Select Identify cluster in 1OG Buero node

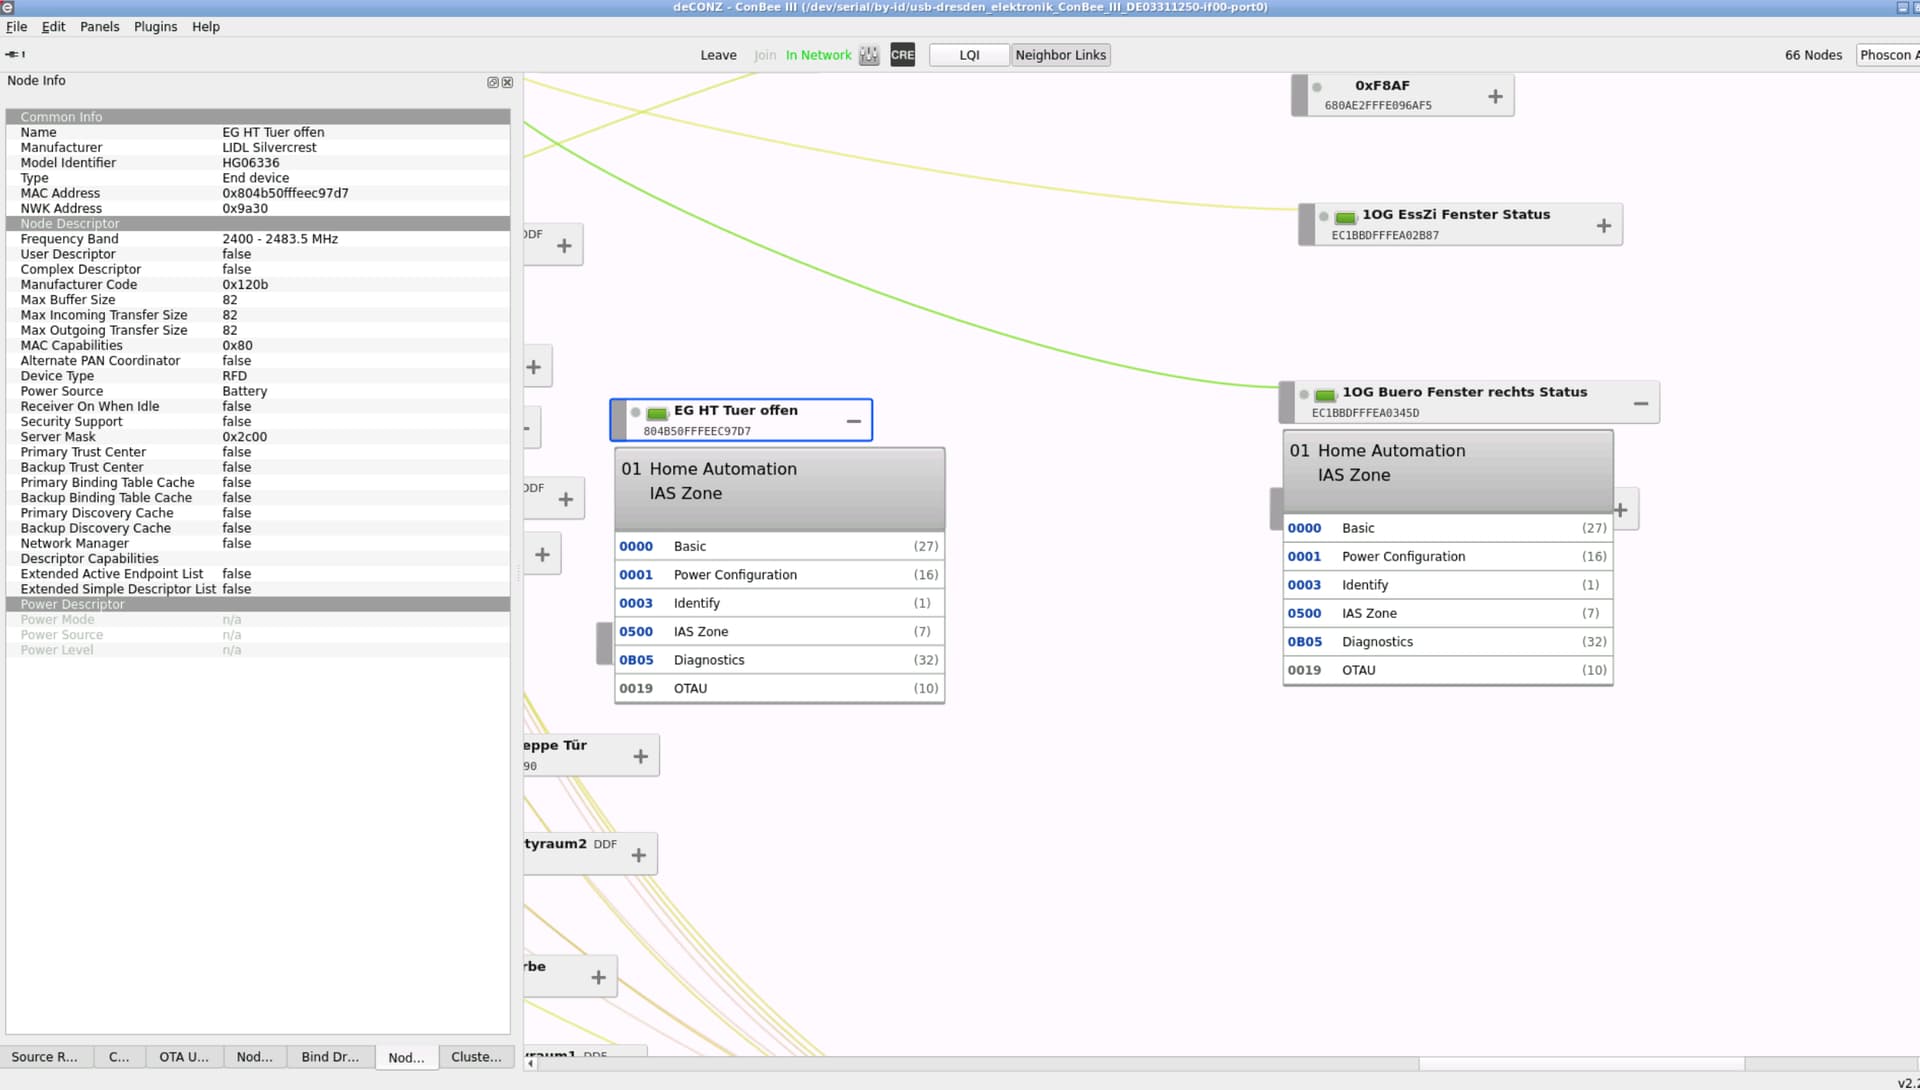pyautogui.click(x=1447, y=585)
